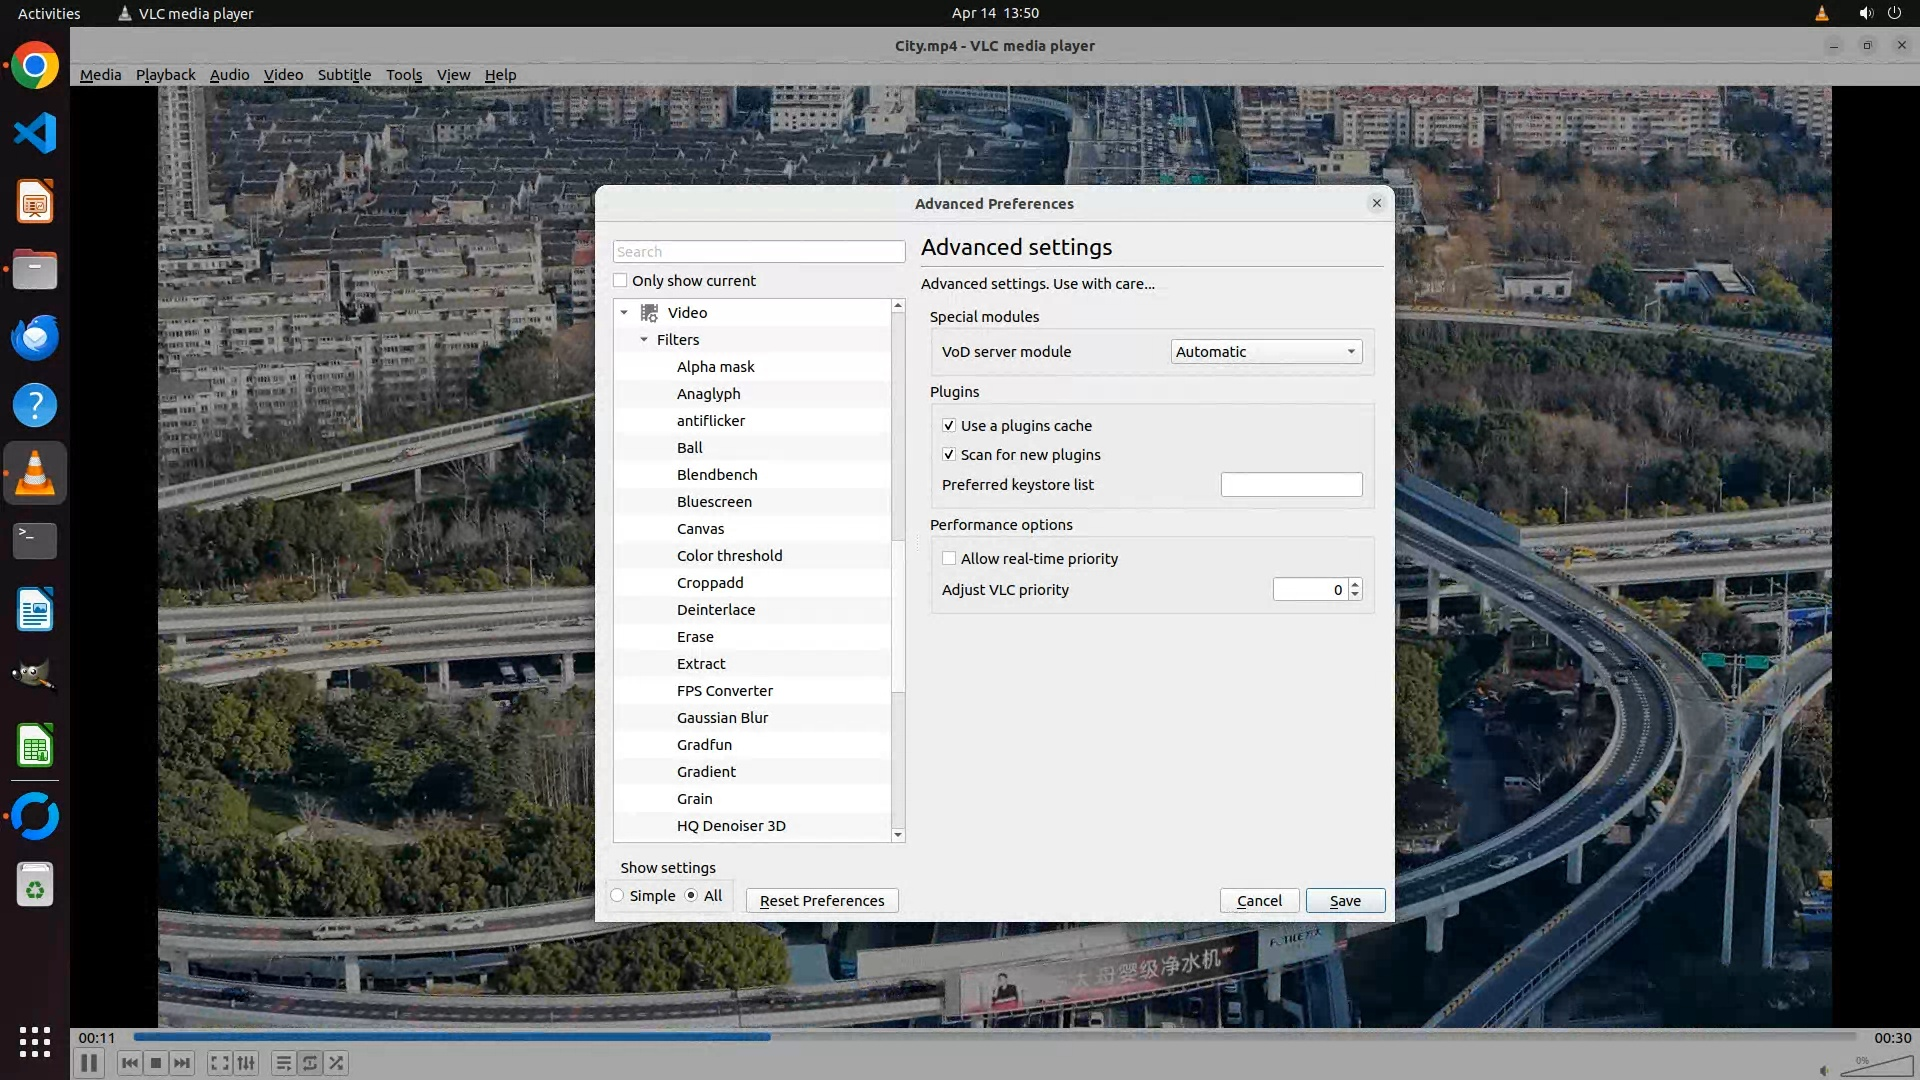The width and height of the screenshot is (1920, 1080).
Task: Enable Only show current checkbox
Action: (621, 281)
